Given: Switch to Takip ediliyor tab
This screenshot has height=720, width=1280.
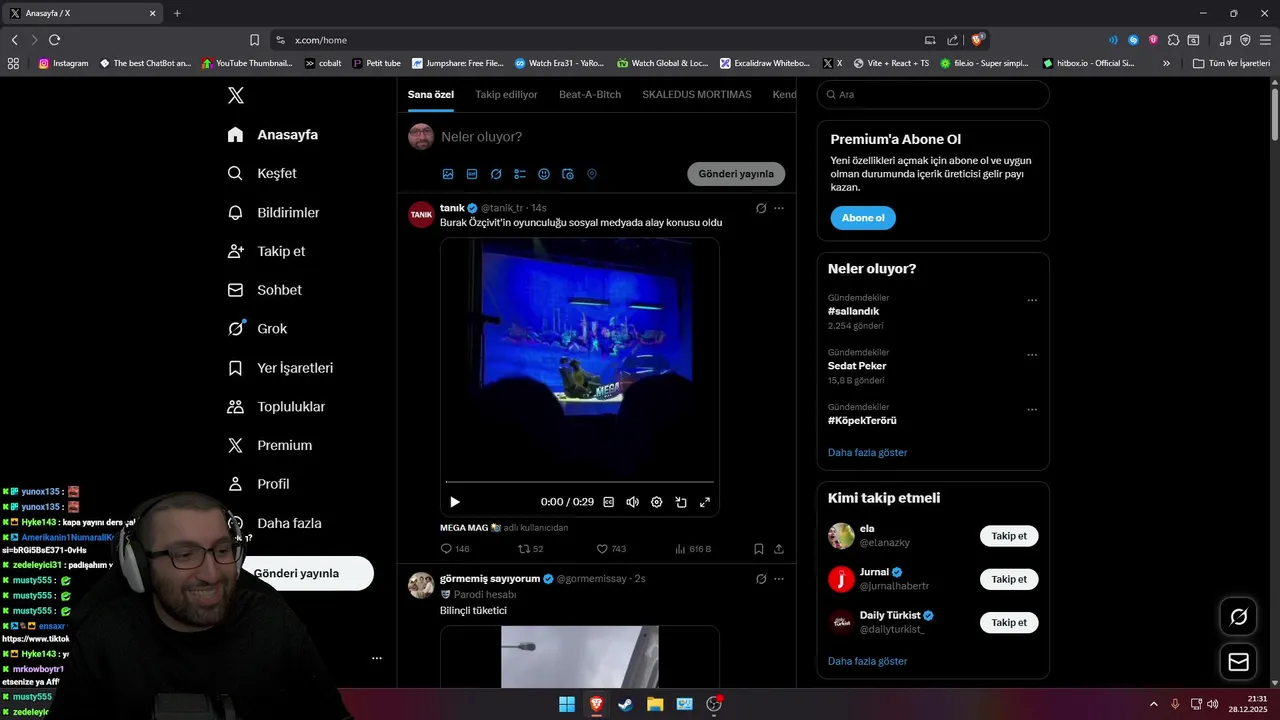Looking at the screenshot, I should [506, 94].
